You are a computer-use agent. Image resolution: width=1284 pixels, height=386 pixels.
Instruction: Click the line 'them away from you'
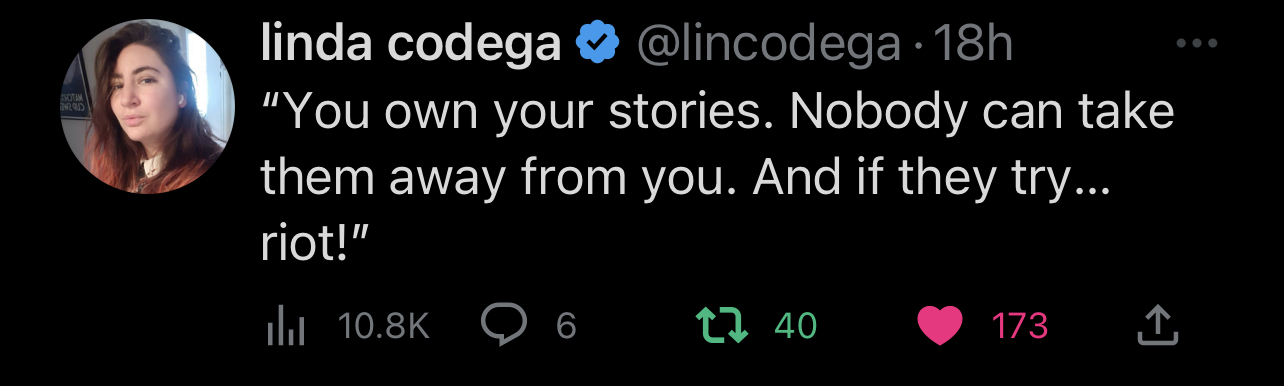(686, 180)
